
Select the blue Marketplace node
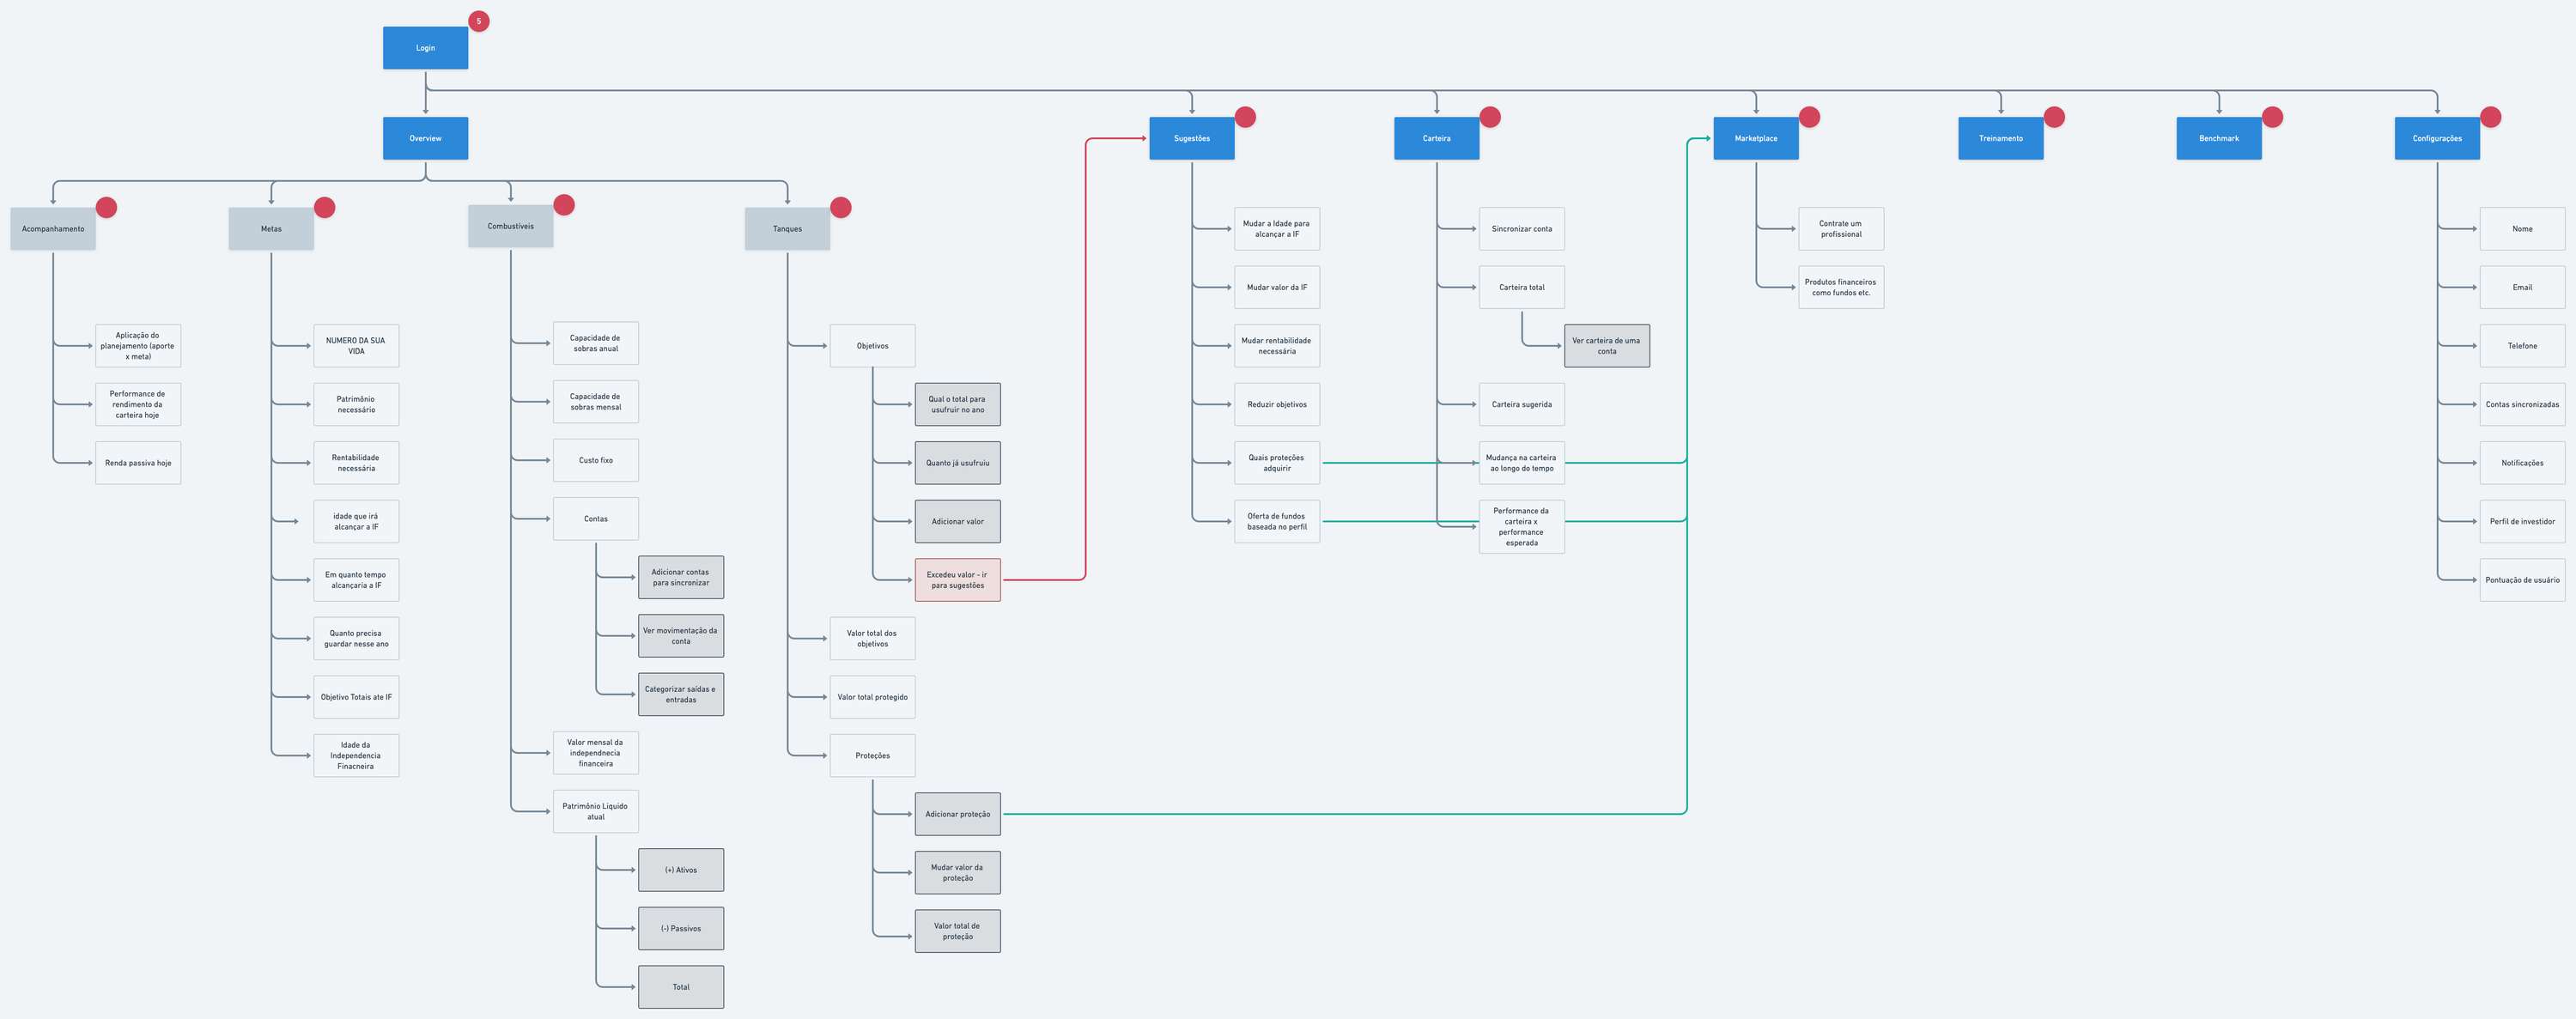[1756, 138]
